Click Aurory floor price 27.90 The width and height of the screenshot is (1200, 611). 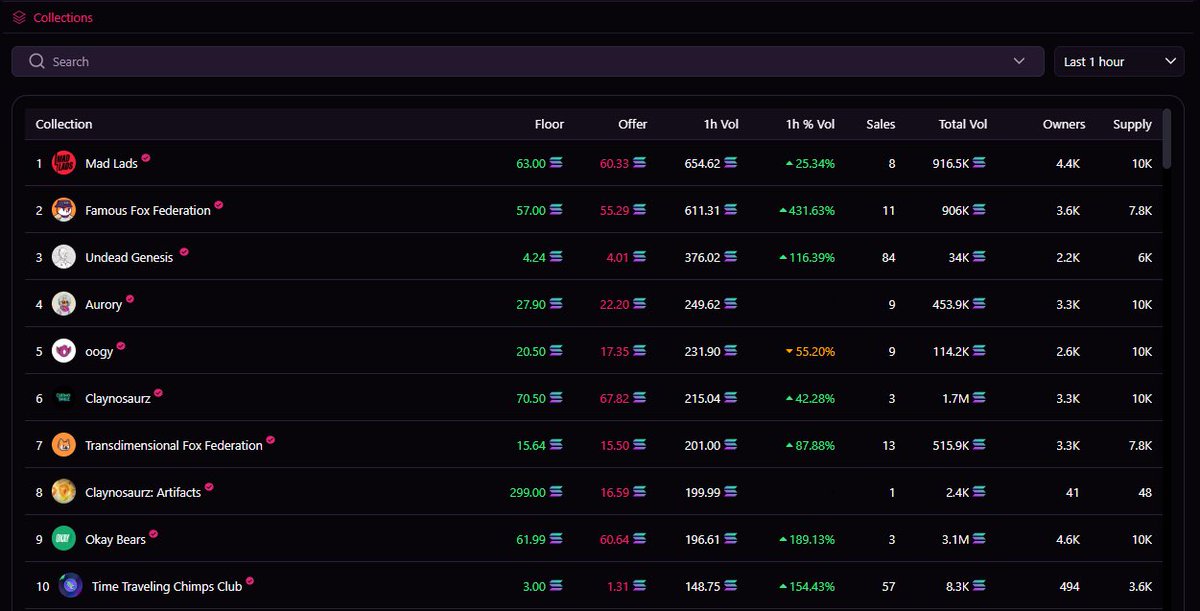coord(531,304)
